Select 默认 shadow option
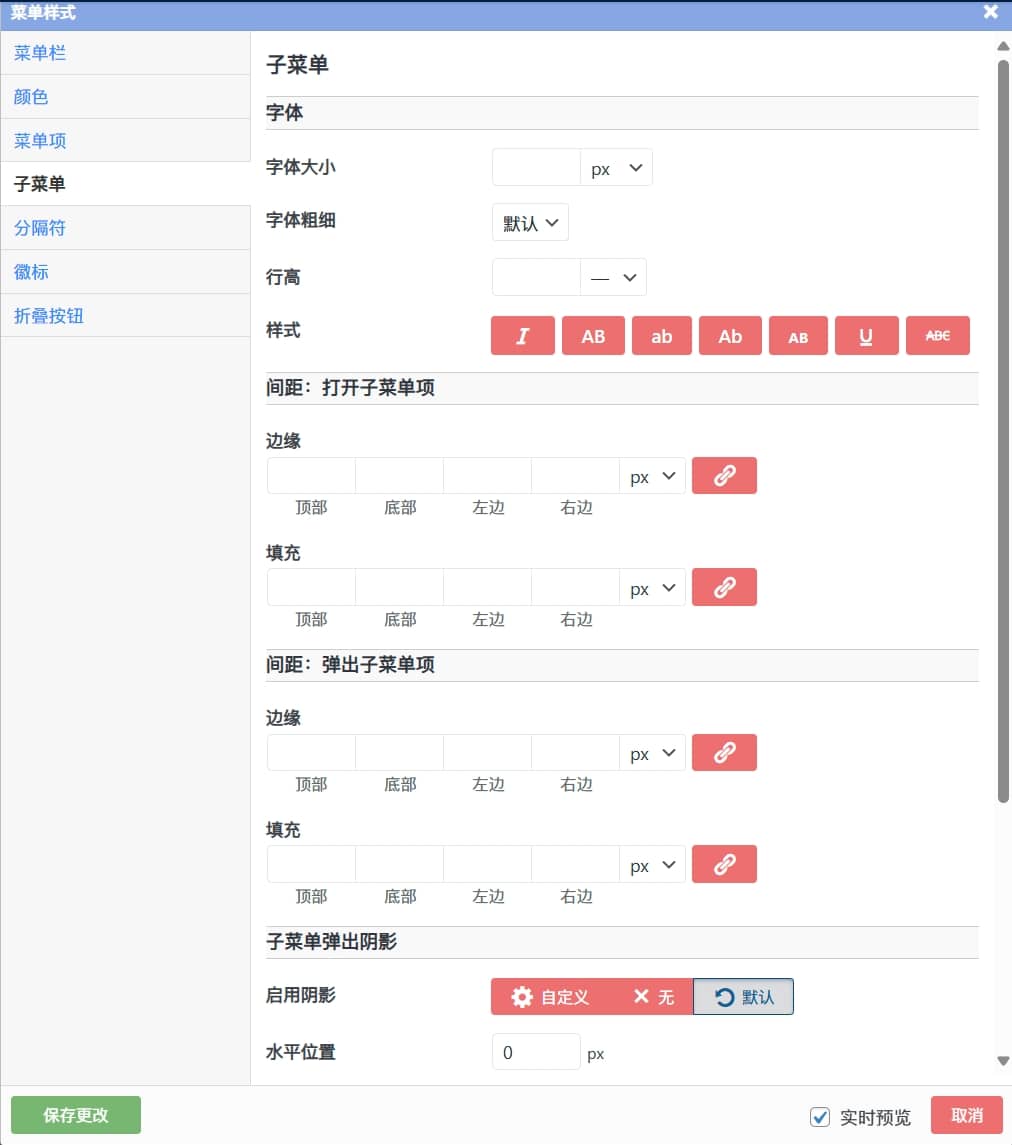 744,997
